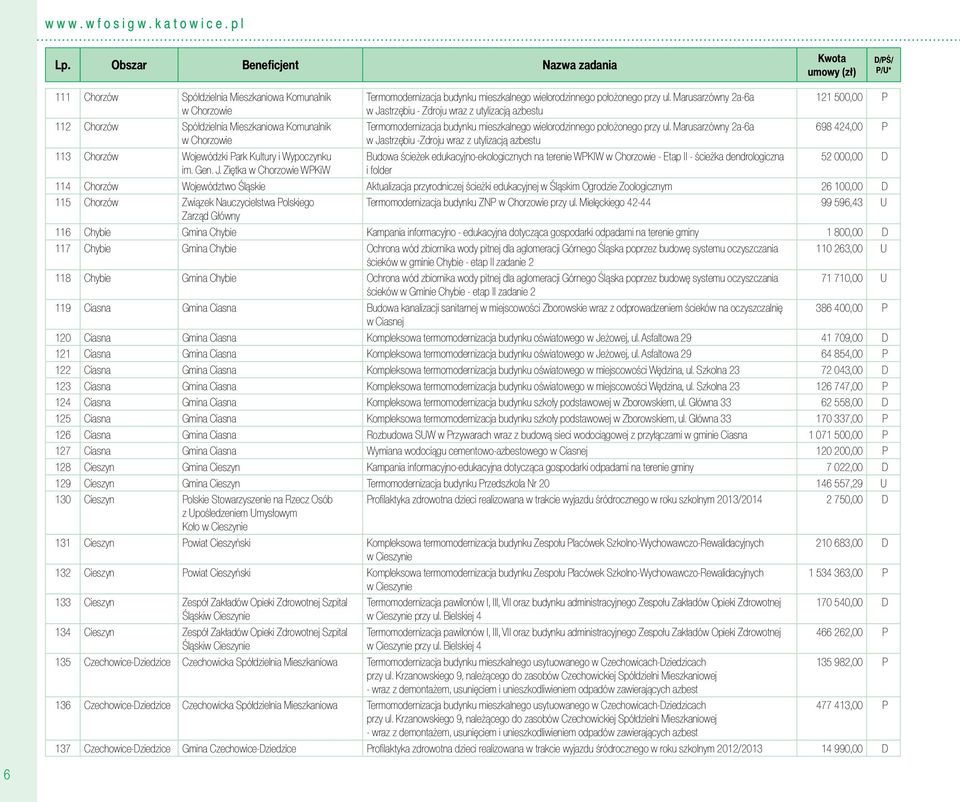Click row number 126
This screenshot has width=960, height=802.
click(63, 435)
